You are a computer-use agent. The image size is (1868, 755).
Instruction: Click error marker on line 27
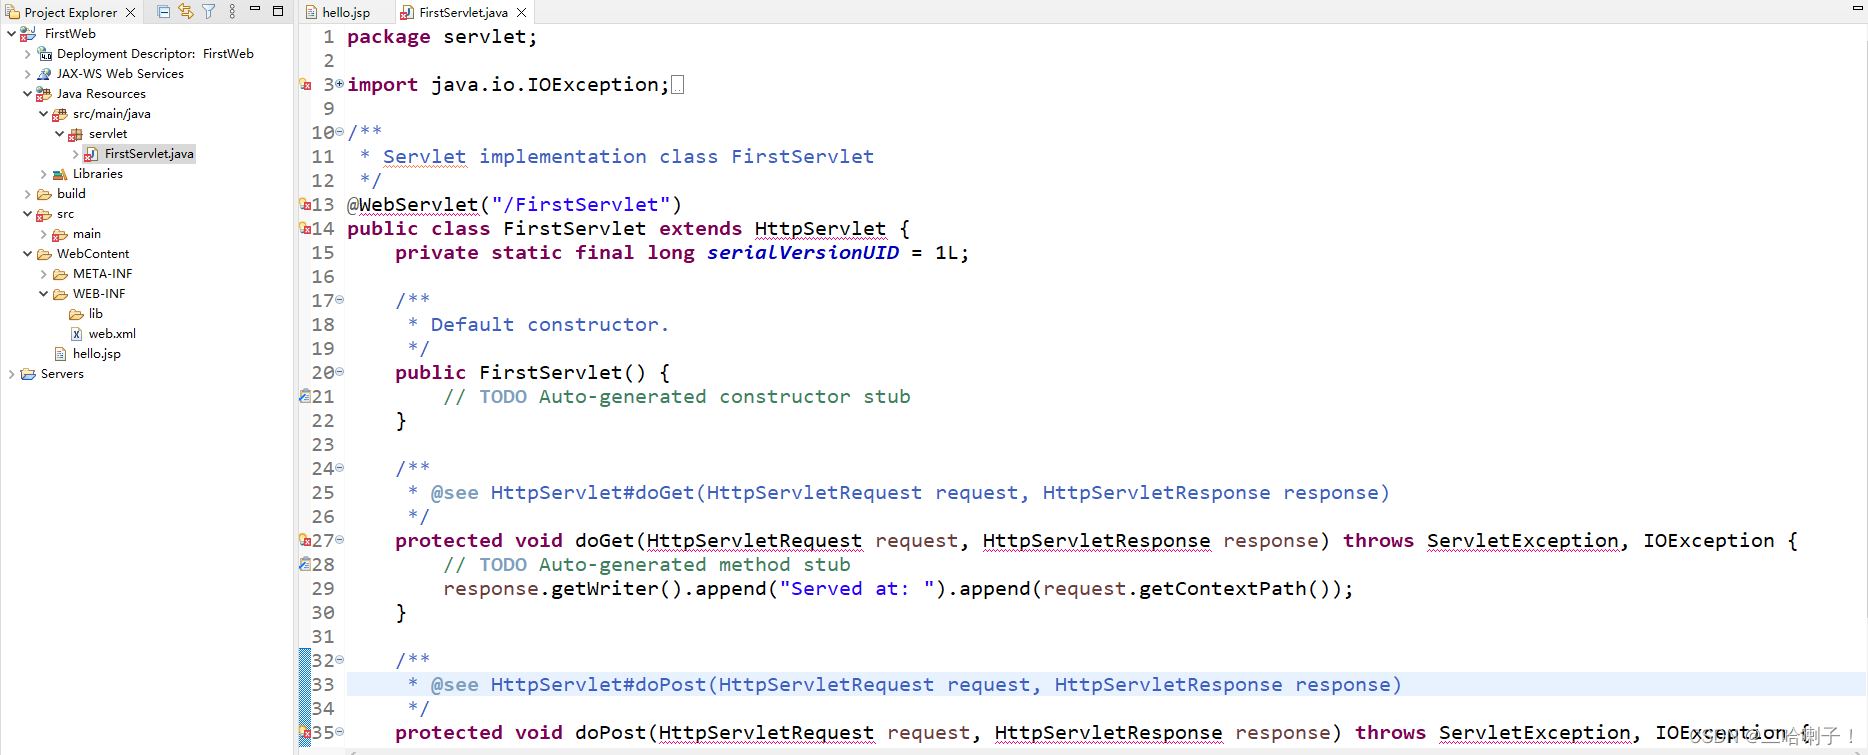pos(305,540)
